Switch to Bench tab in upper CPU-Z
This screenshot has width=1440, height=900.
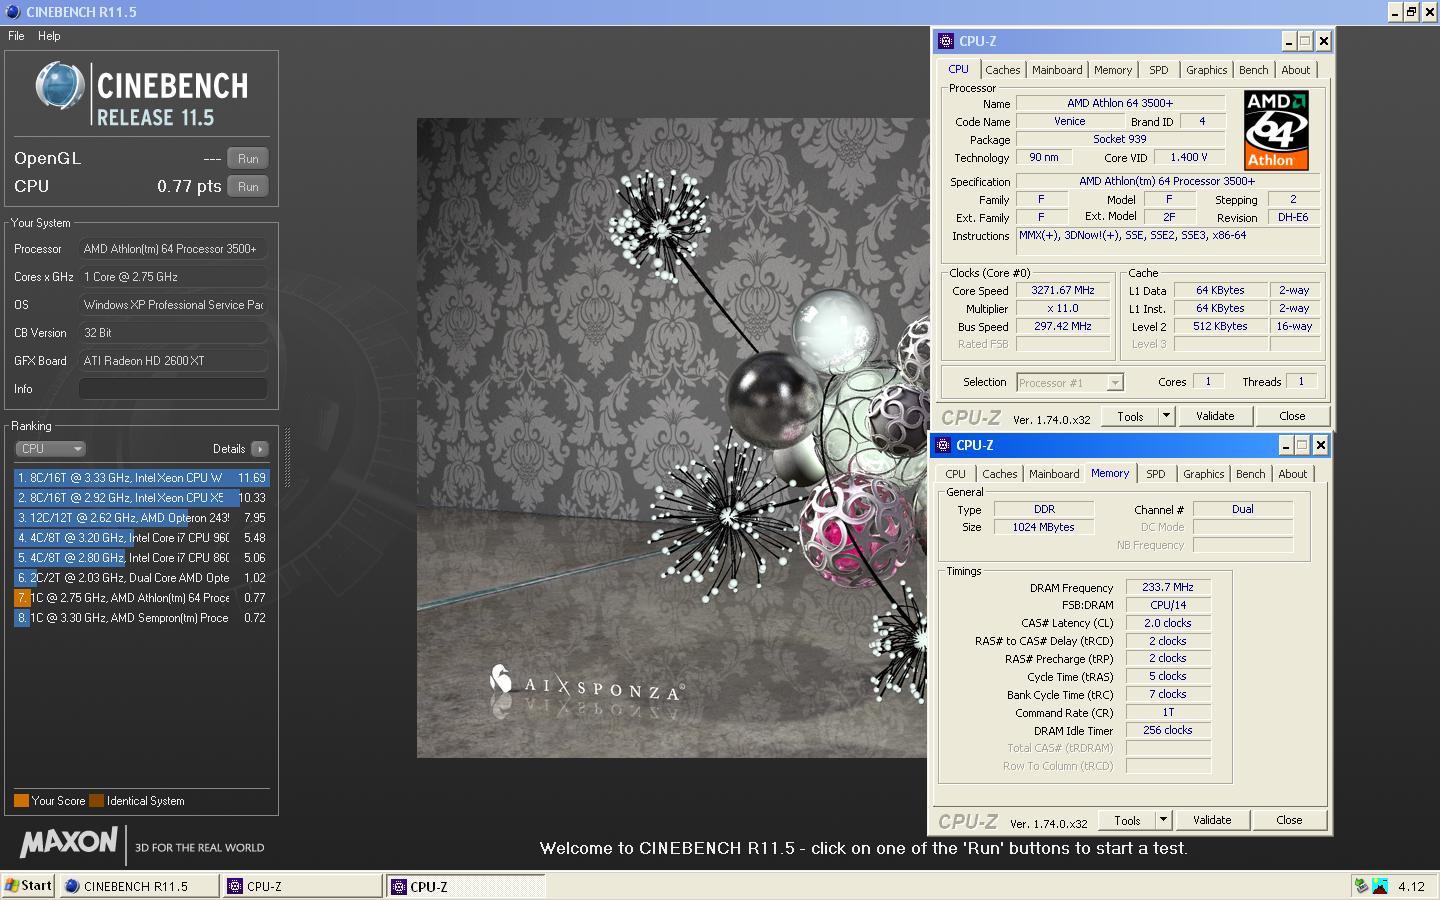click(x=1254, y=70)
